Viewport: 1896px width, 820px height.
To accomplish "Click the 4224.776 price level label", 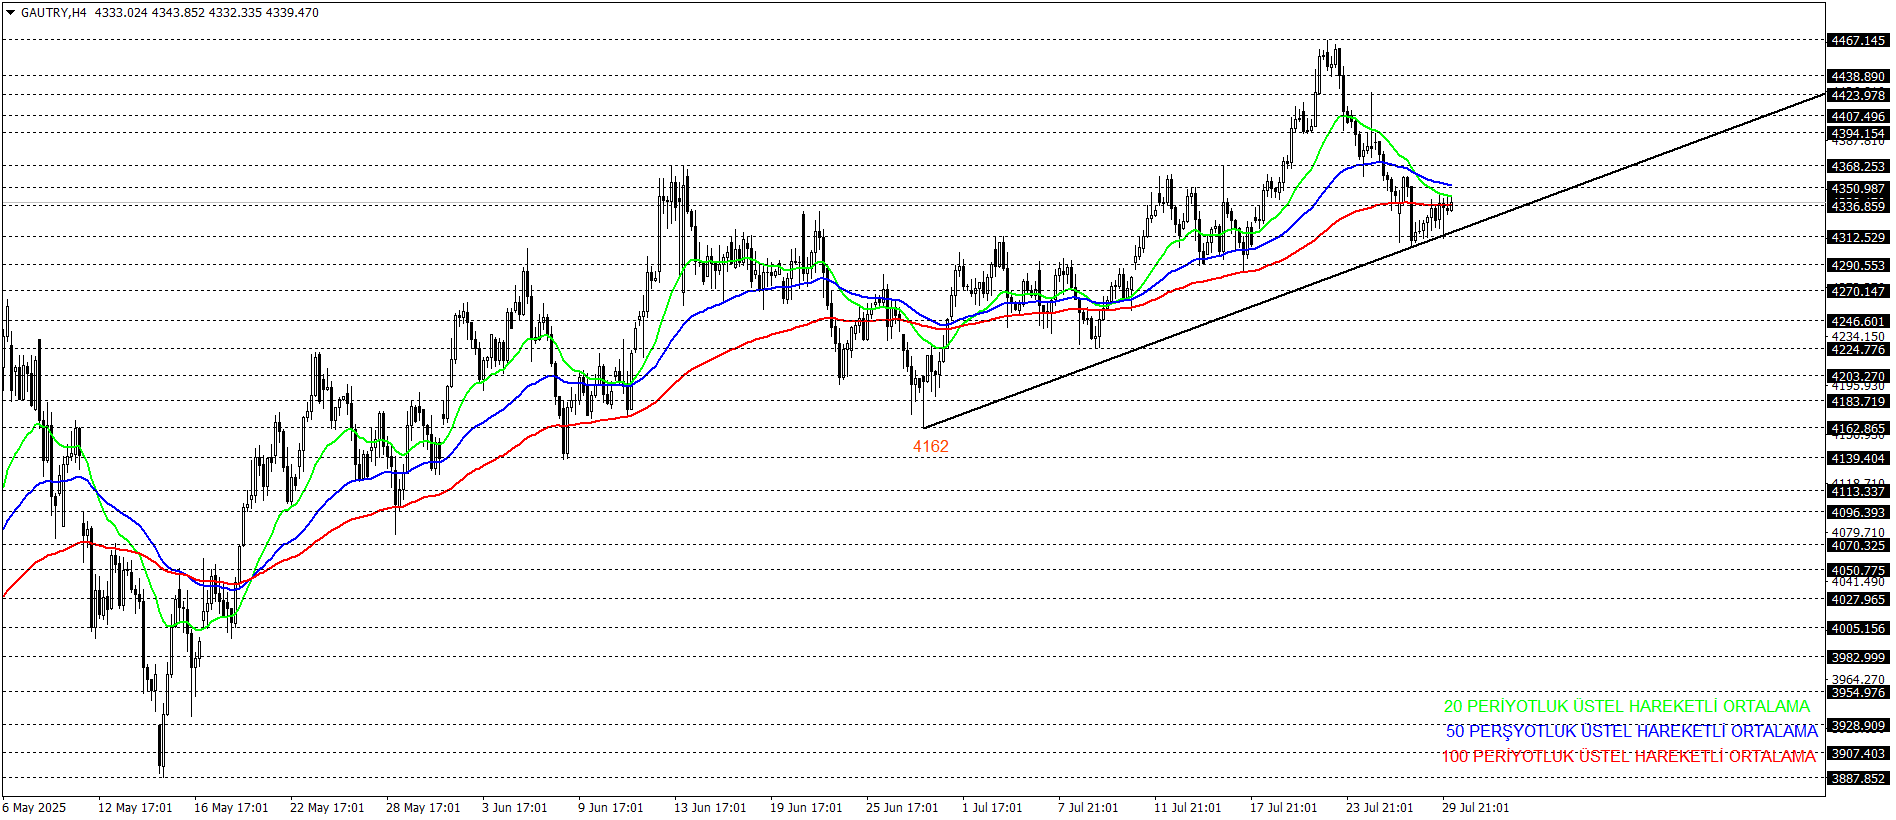I will pos(1858,350).
